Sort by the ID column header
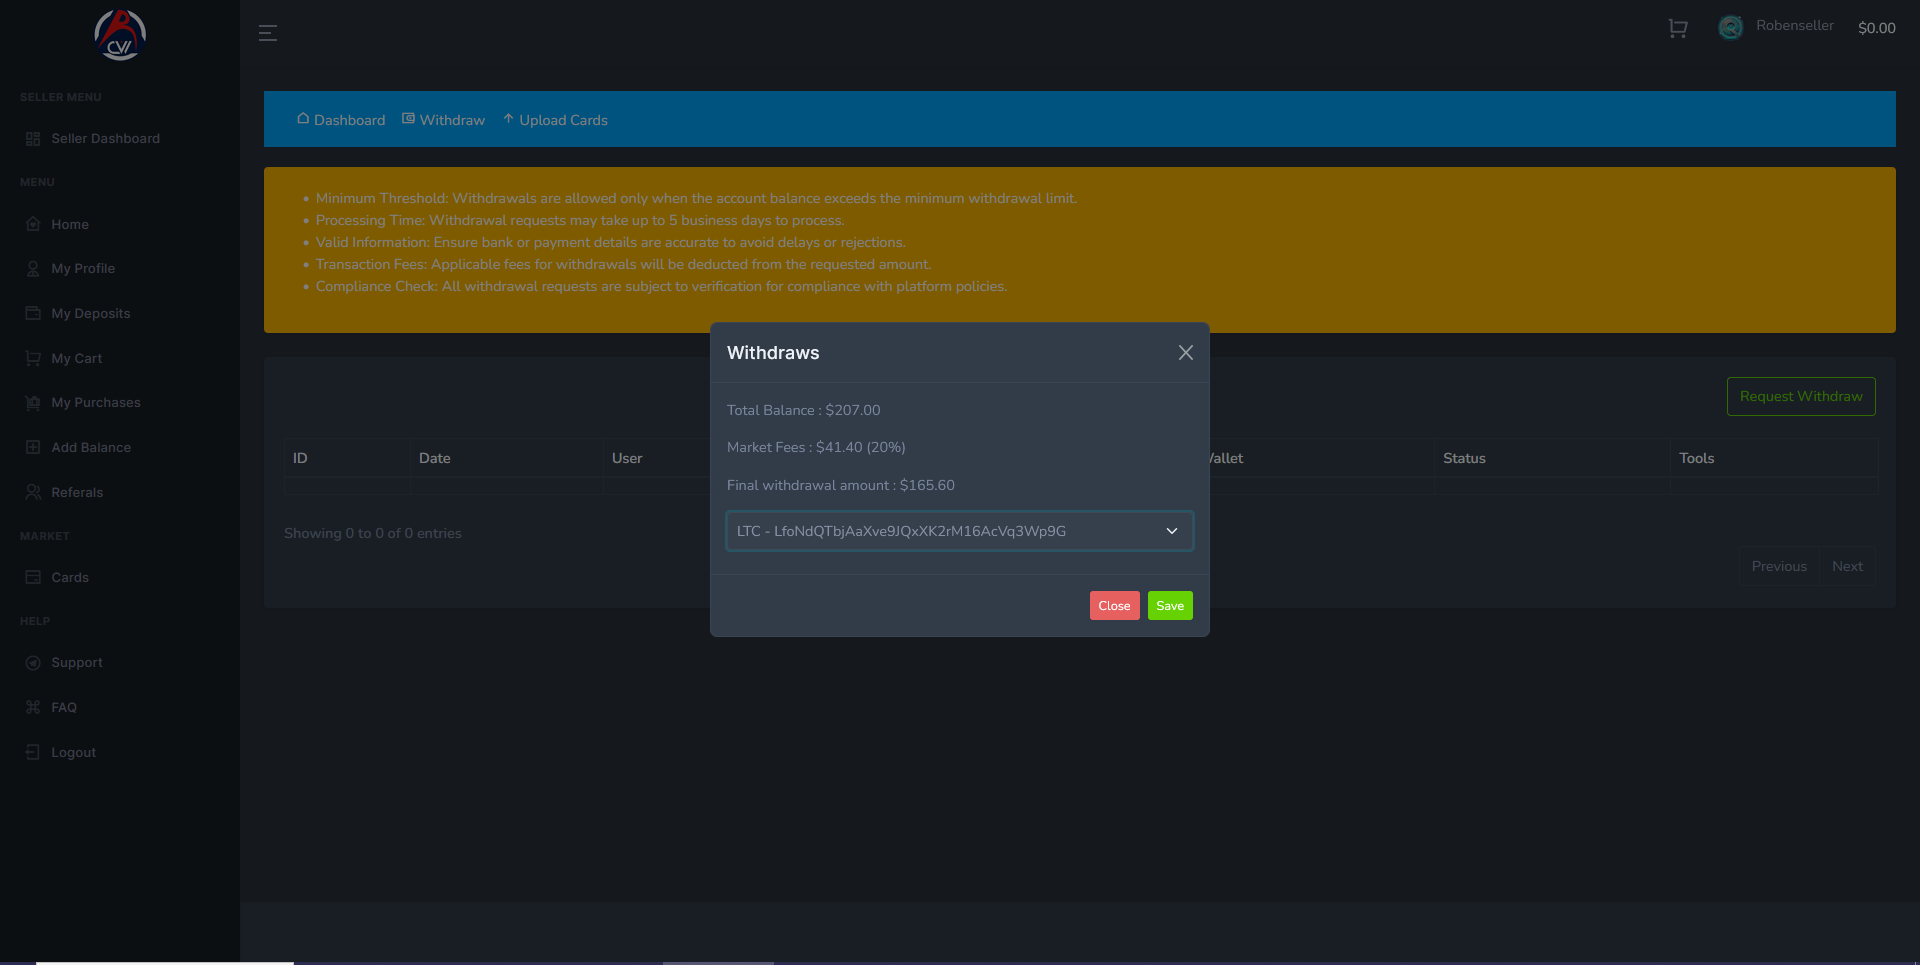This screenshot has width=1920, height=965. (x=348, y=458)
